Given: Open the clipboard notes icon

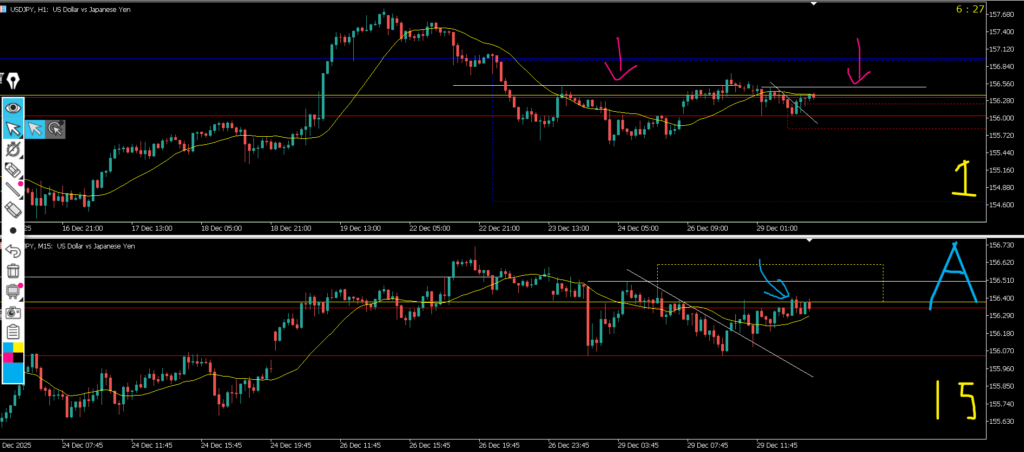Looking at the screenshot, I should 13,332.
